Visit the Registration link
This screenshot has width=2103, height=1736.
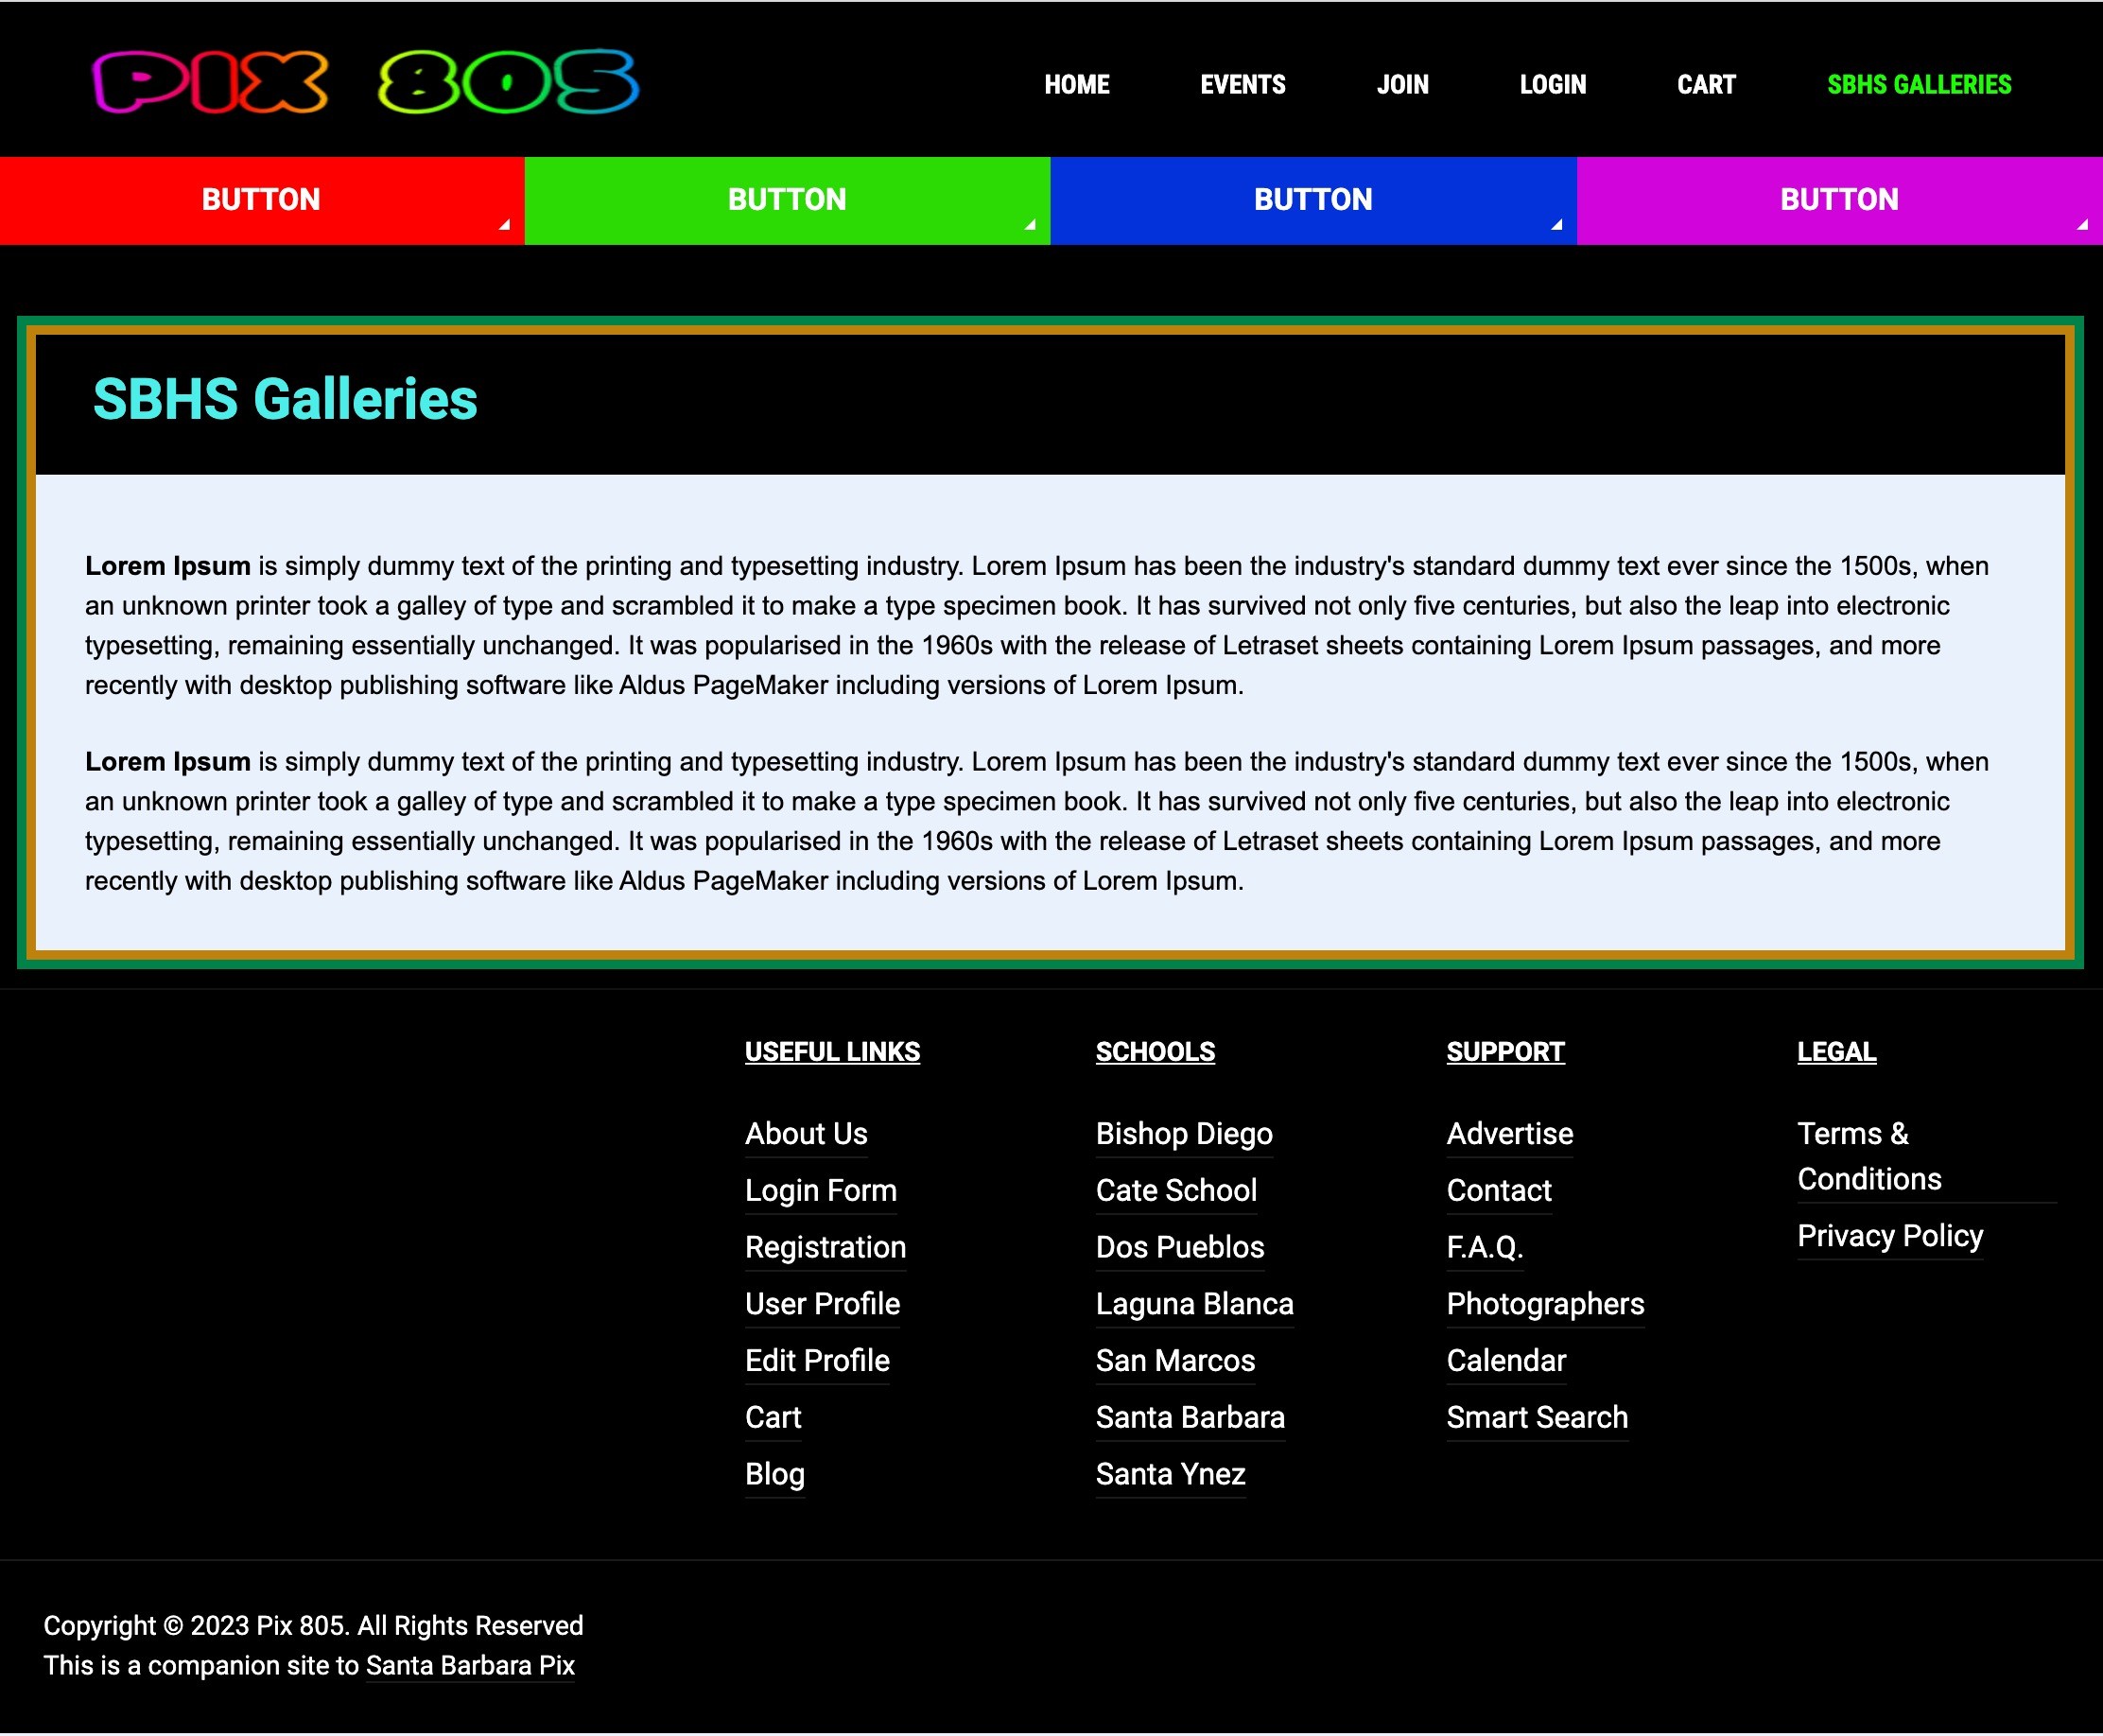[825, 1247]
